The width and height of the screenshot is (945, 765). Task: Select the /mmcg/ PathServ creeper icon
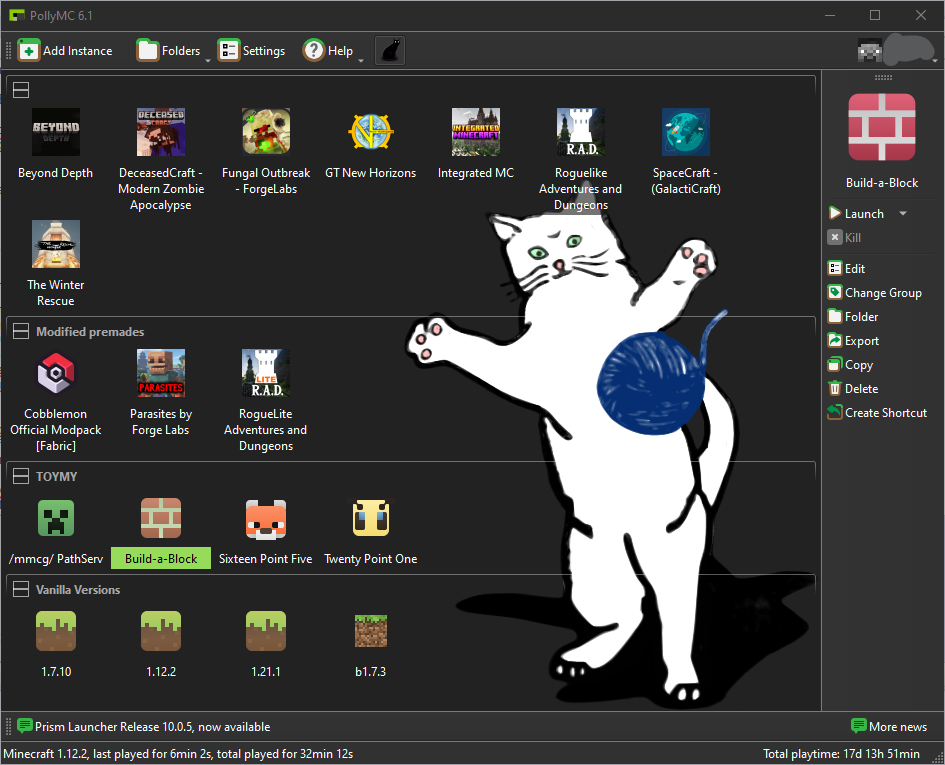pyautogui.click(x=55, y=518)
